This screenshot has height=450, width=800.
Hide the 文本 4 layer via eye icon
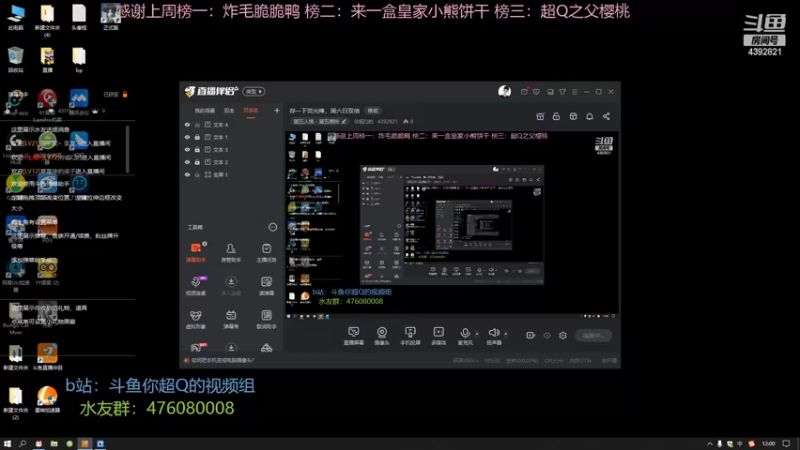pos(187,124)
